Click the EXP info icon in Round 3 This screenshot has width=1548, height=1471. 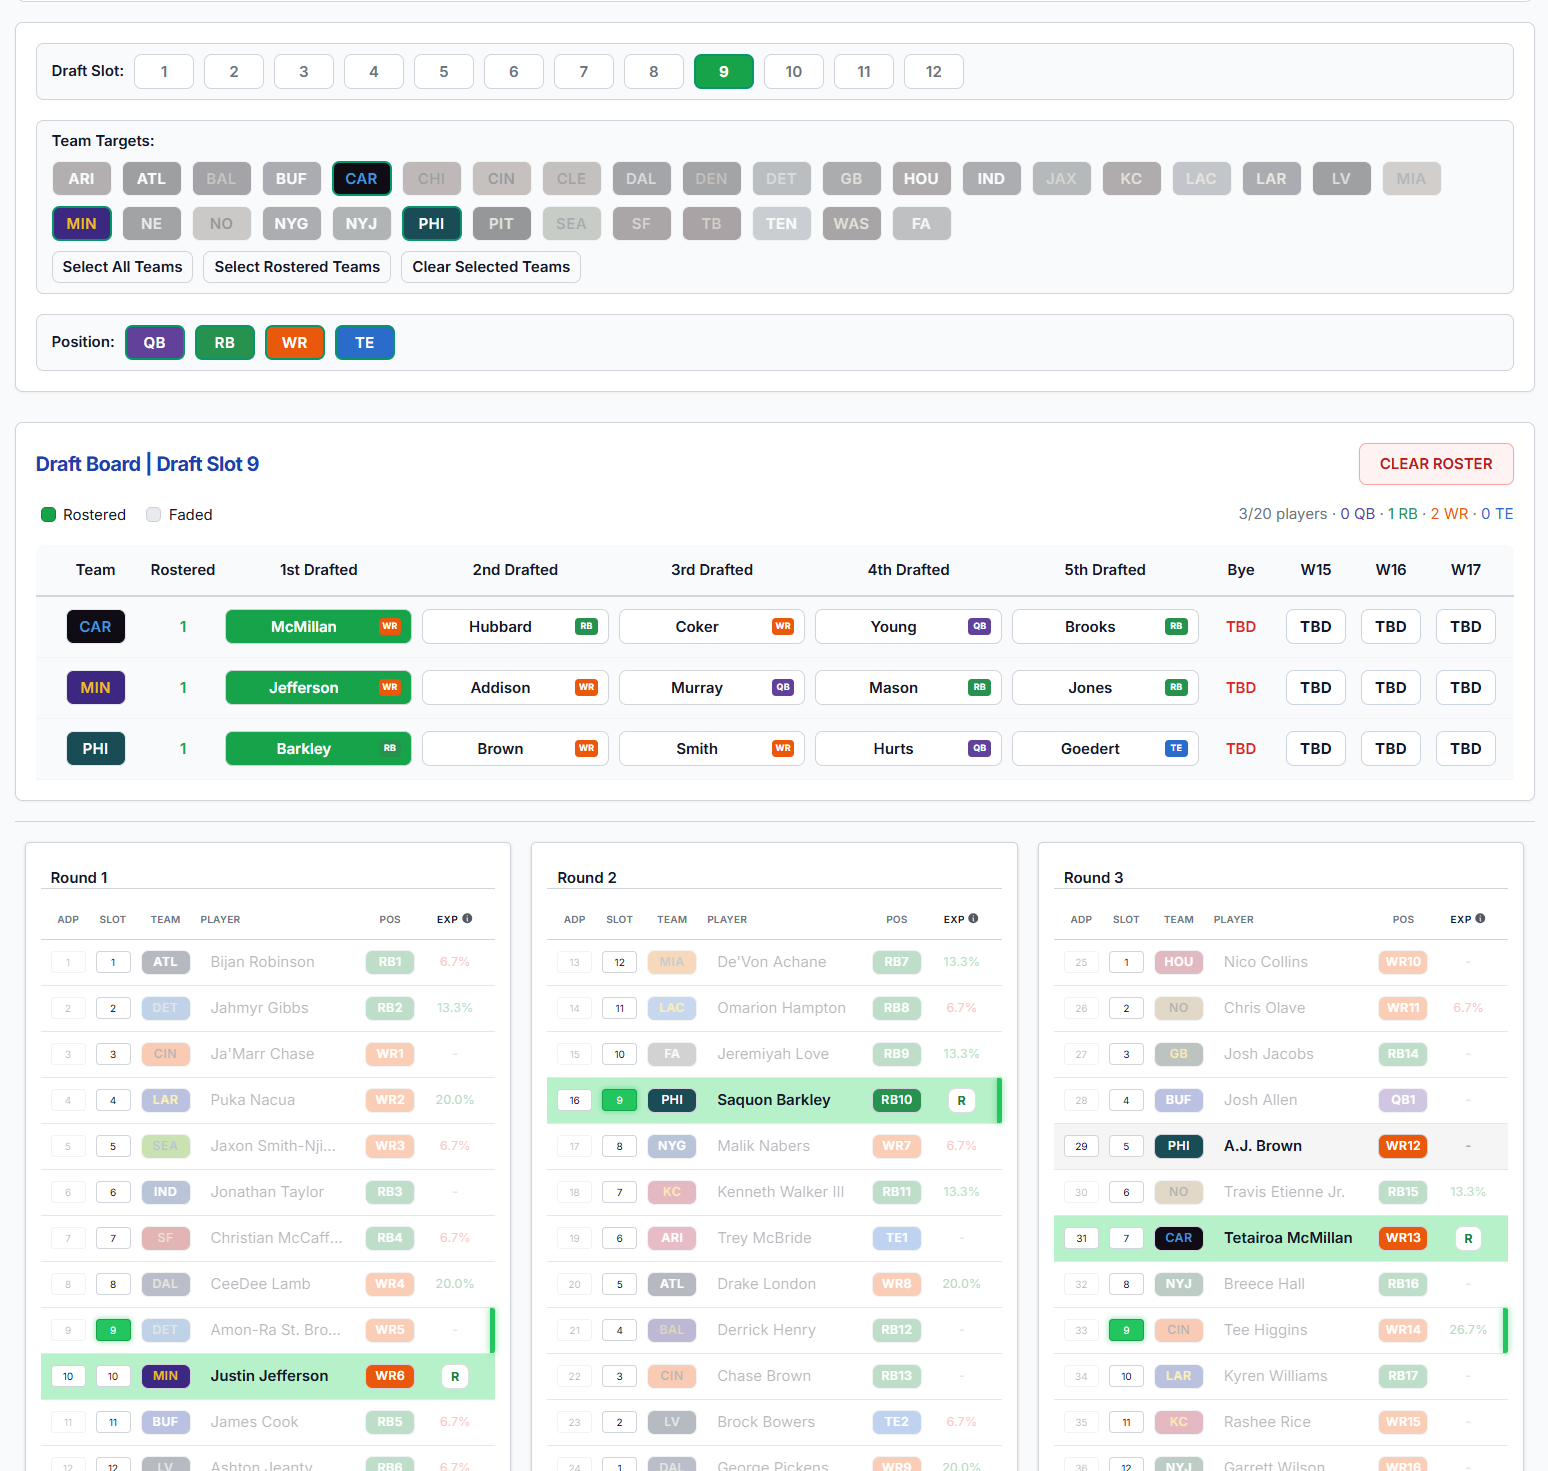click(1481, 918)
